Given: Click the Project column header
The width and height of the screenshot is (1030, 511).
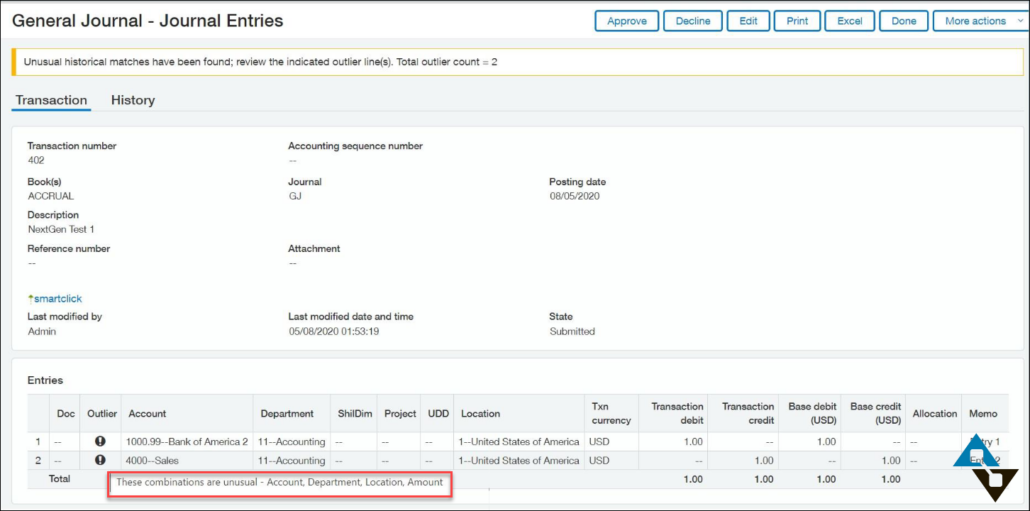Looking at the screenshot, I should [x=400, y=413].
